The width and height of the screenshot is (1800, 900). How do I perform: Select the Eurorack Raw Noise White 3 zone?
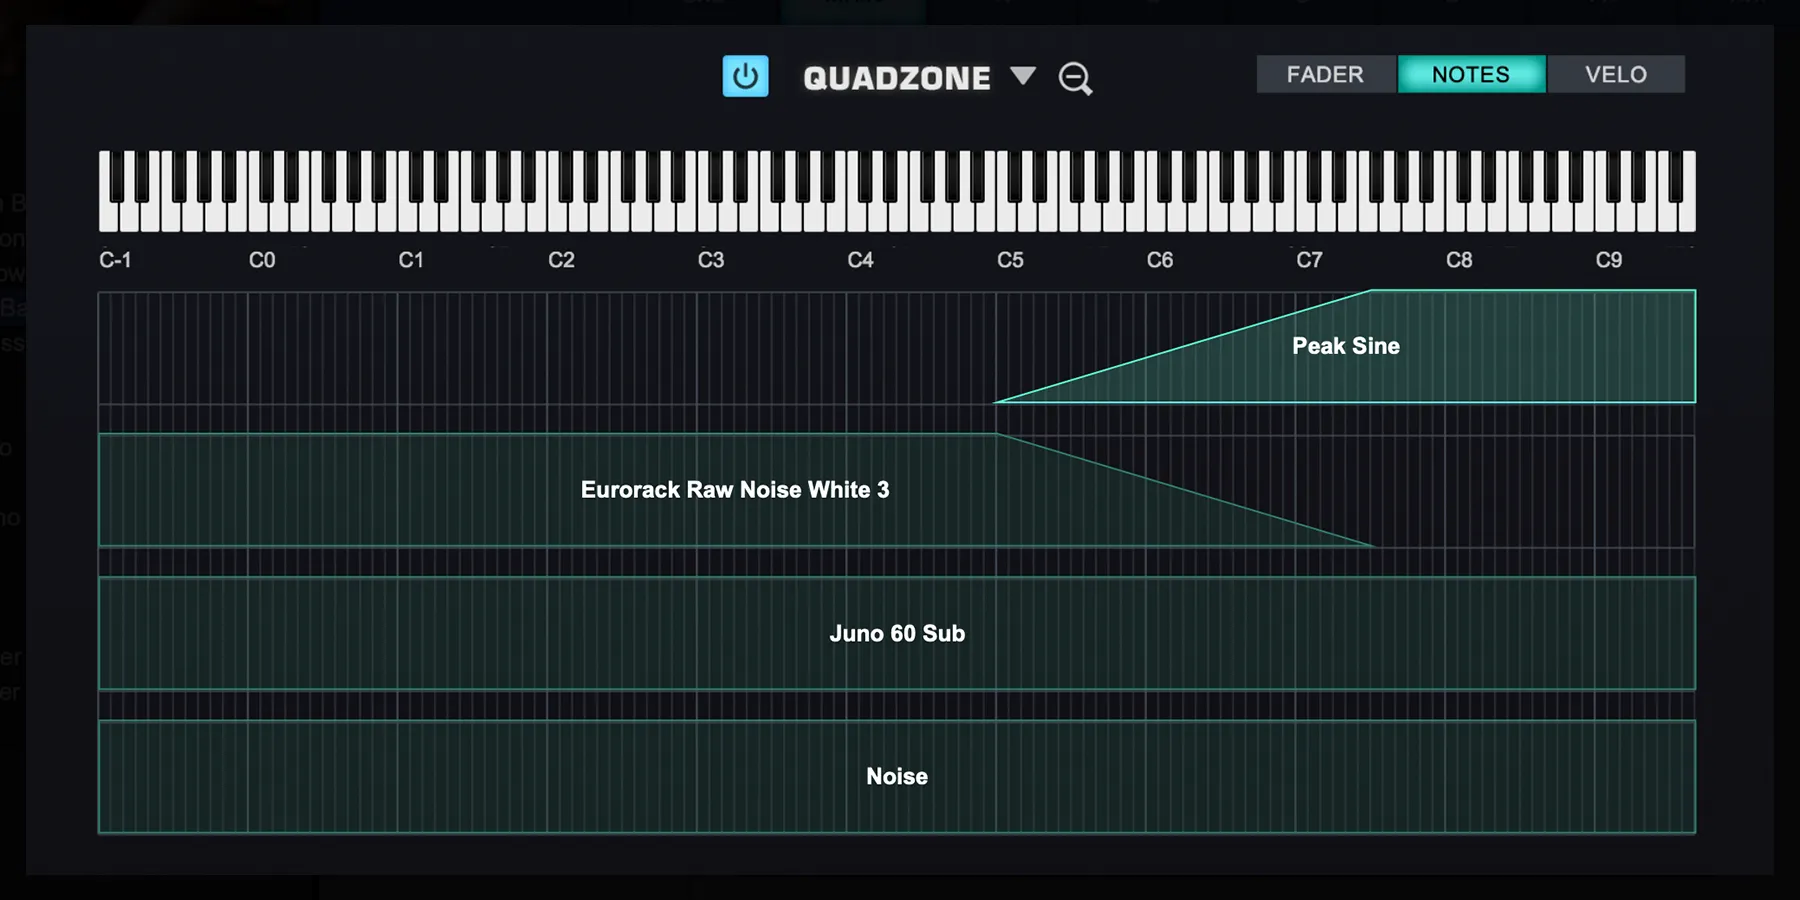(x=734, y=490)
